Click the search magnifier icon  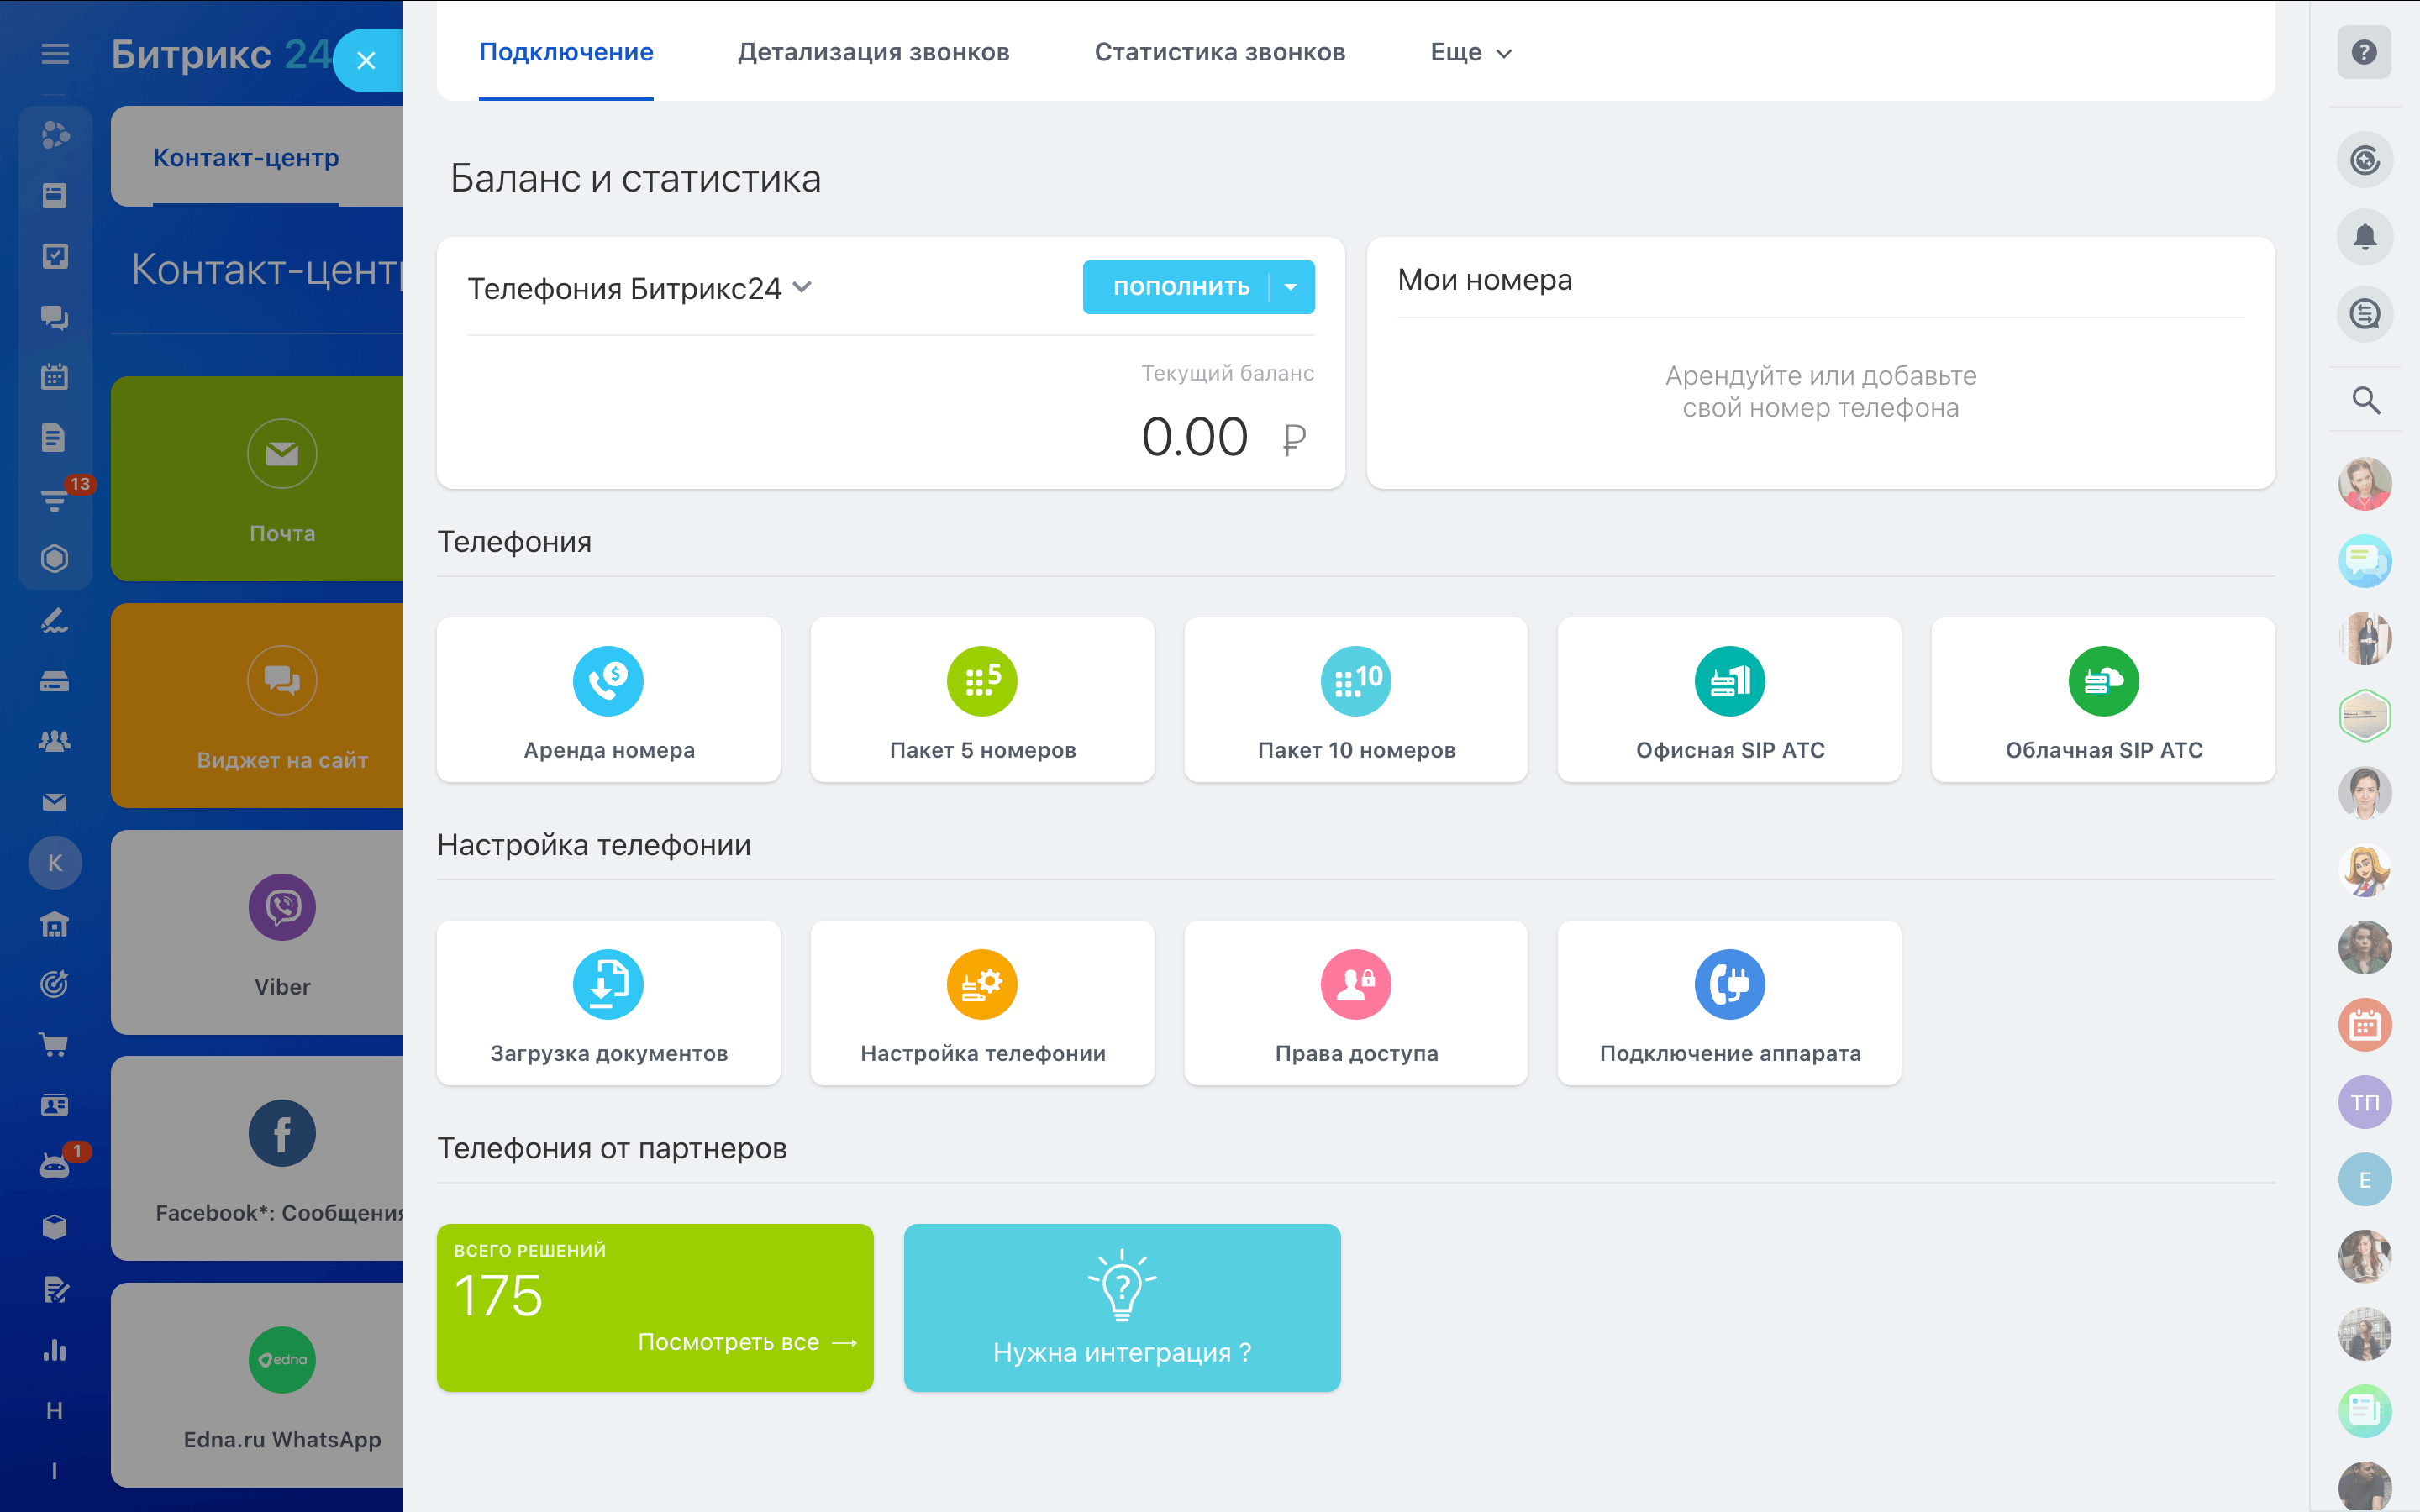[2365, 400]
